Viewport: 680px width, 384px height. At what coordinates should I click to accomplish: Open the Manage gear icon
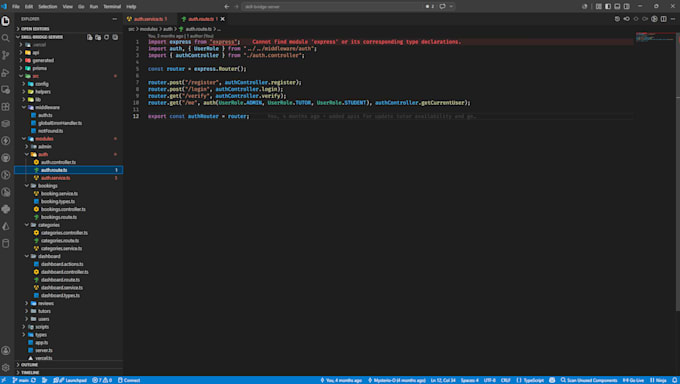pos(6,368)
